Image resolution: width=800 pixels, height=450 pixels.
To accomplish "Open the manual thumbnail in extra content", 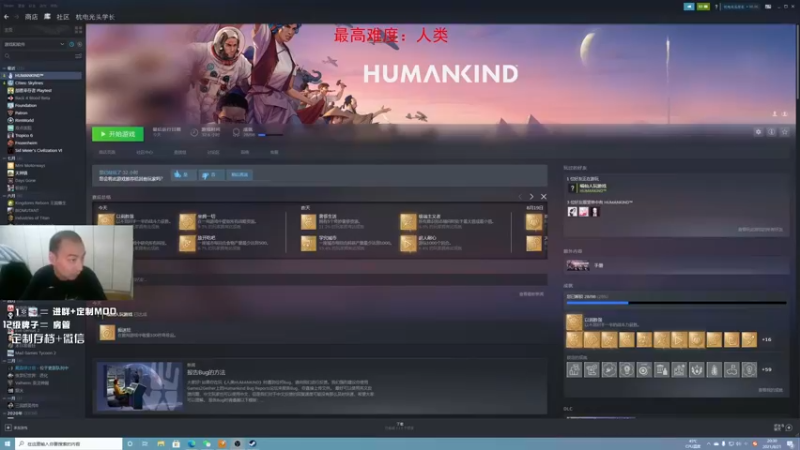I will coord(578,265).
